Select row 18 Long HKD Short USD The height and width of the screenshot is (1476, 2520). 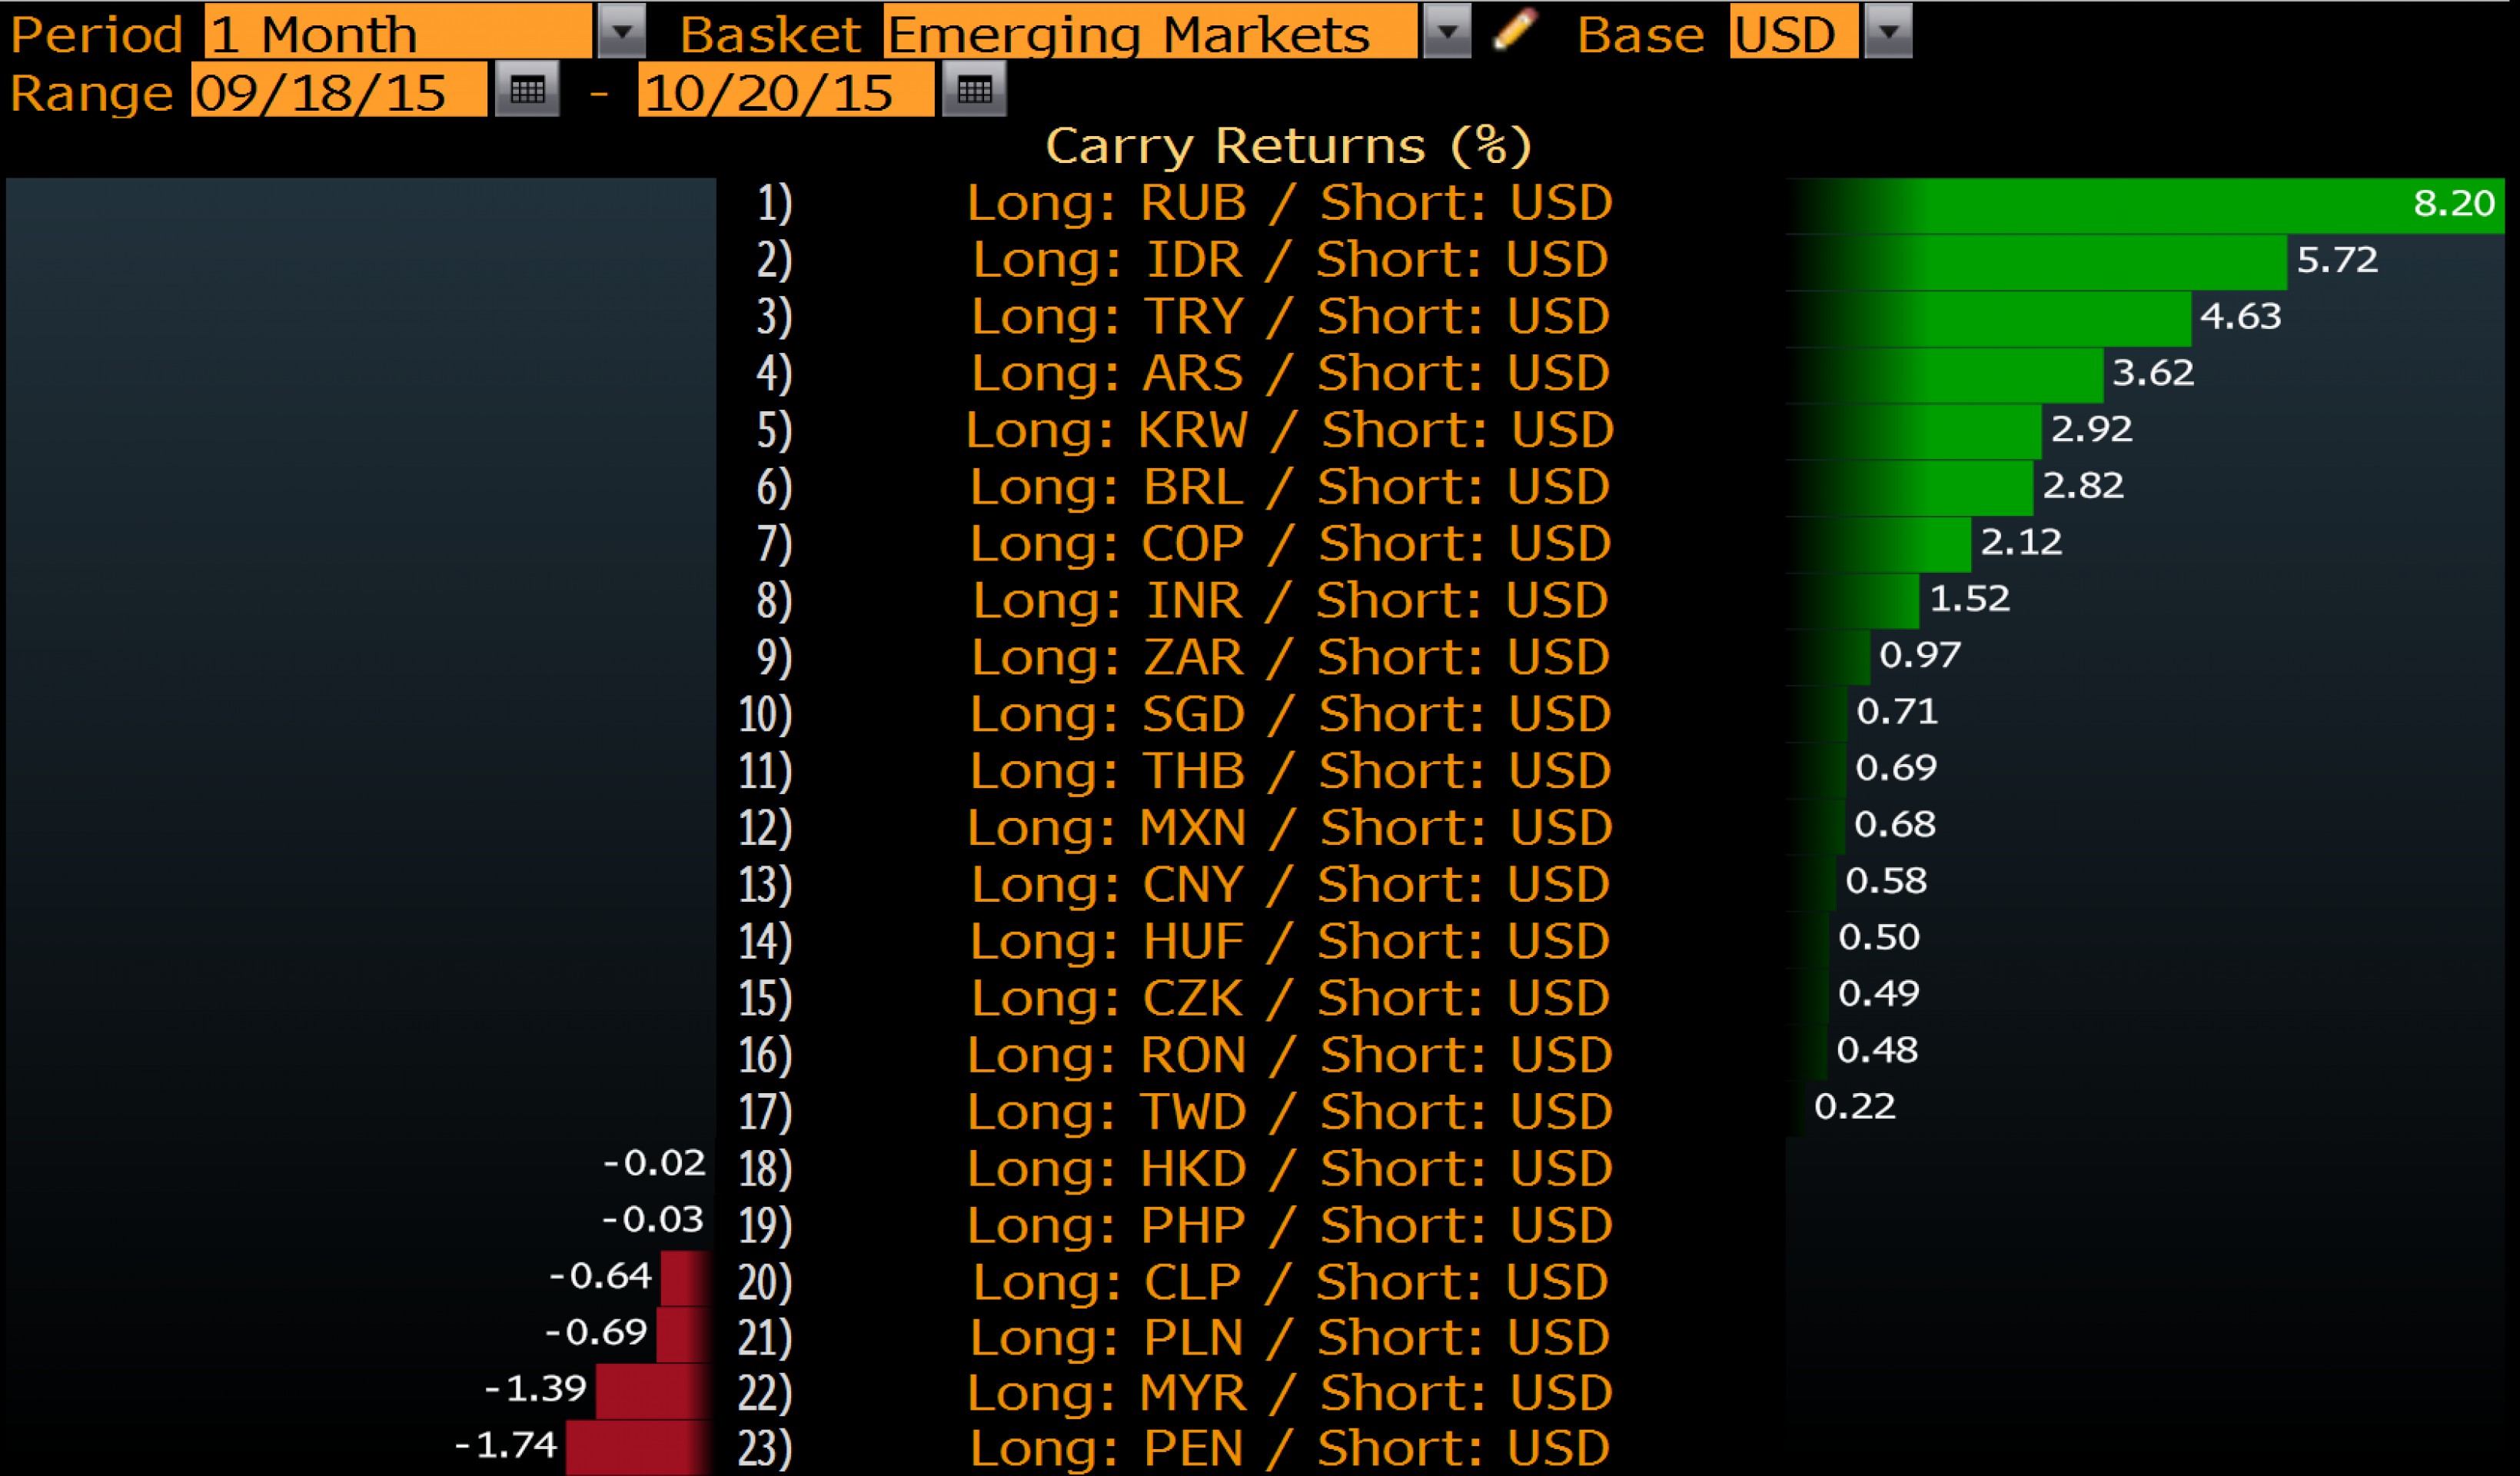click(1289, 1169)
